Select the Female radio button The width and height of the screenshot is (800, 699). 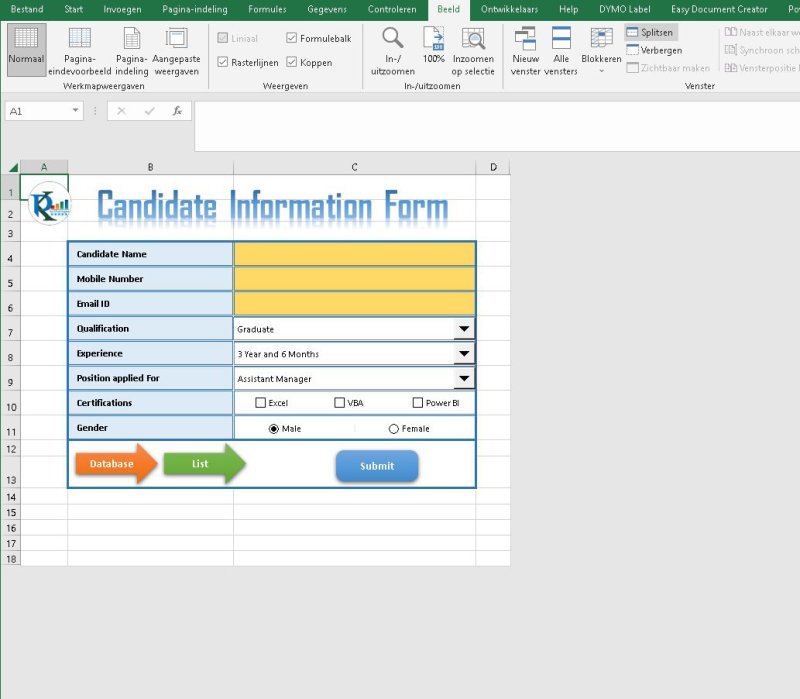click(x=393, y=429)
